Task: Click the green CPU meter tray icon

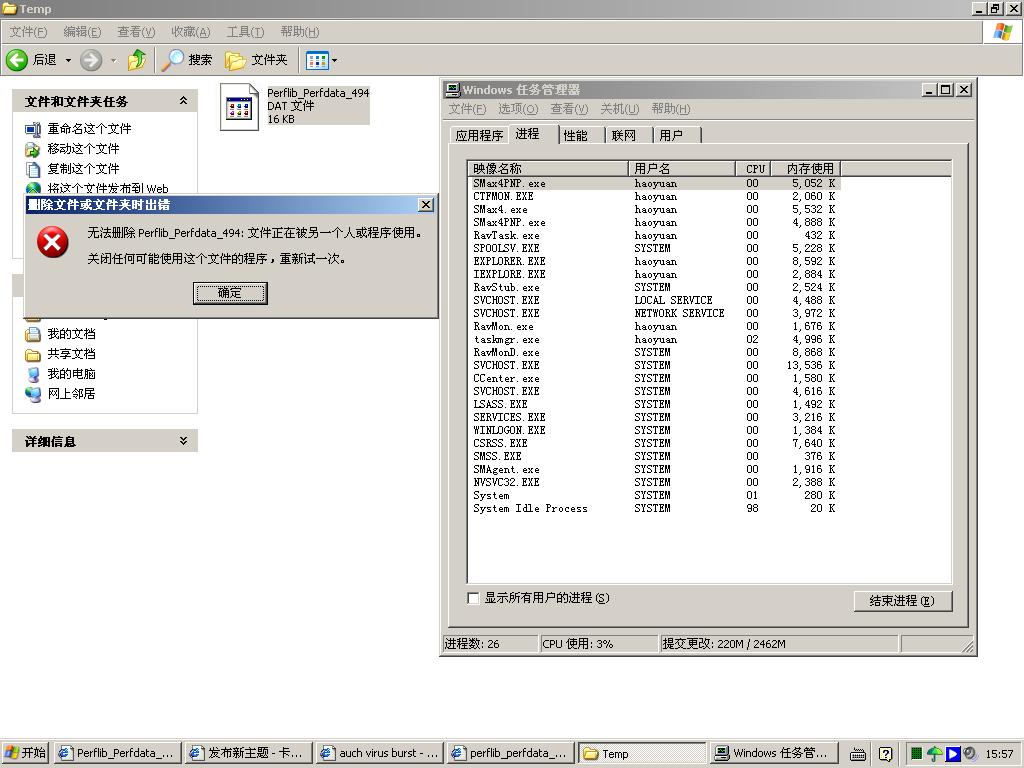Action: (x=916, y=754)
